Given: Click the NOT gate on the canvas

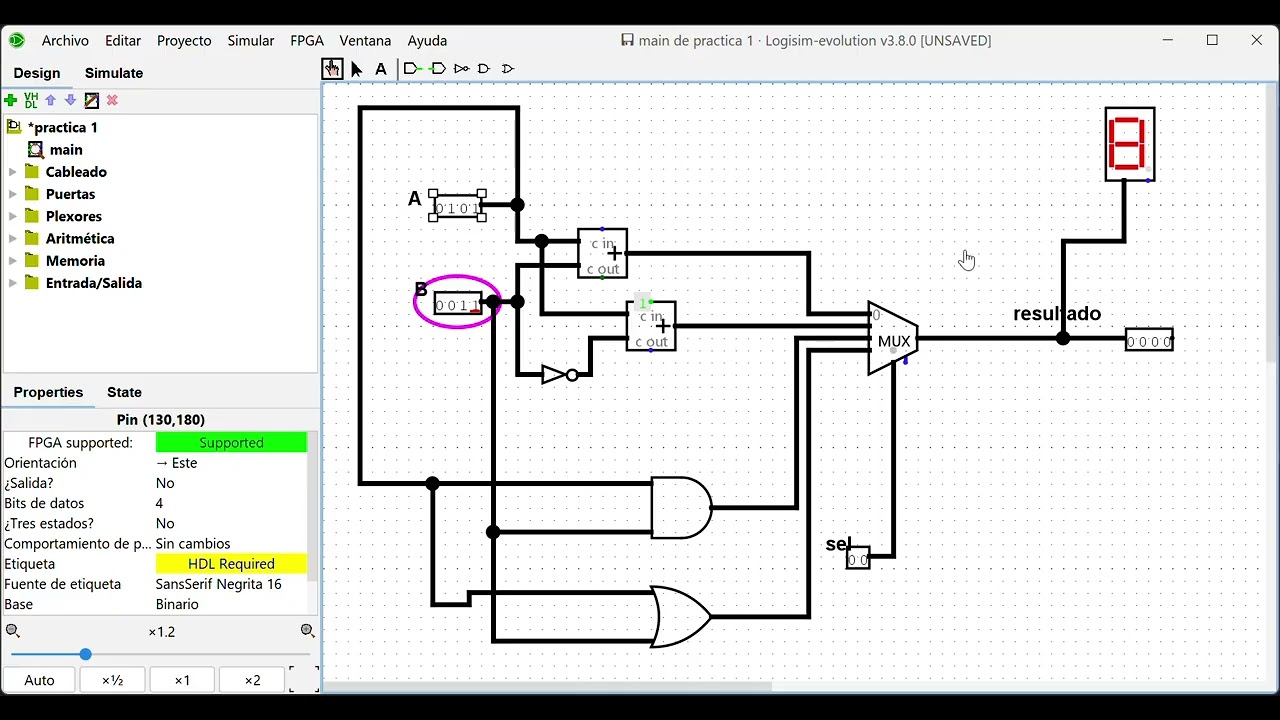Looking at the screenshot, I should click(559, 375).
